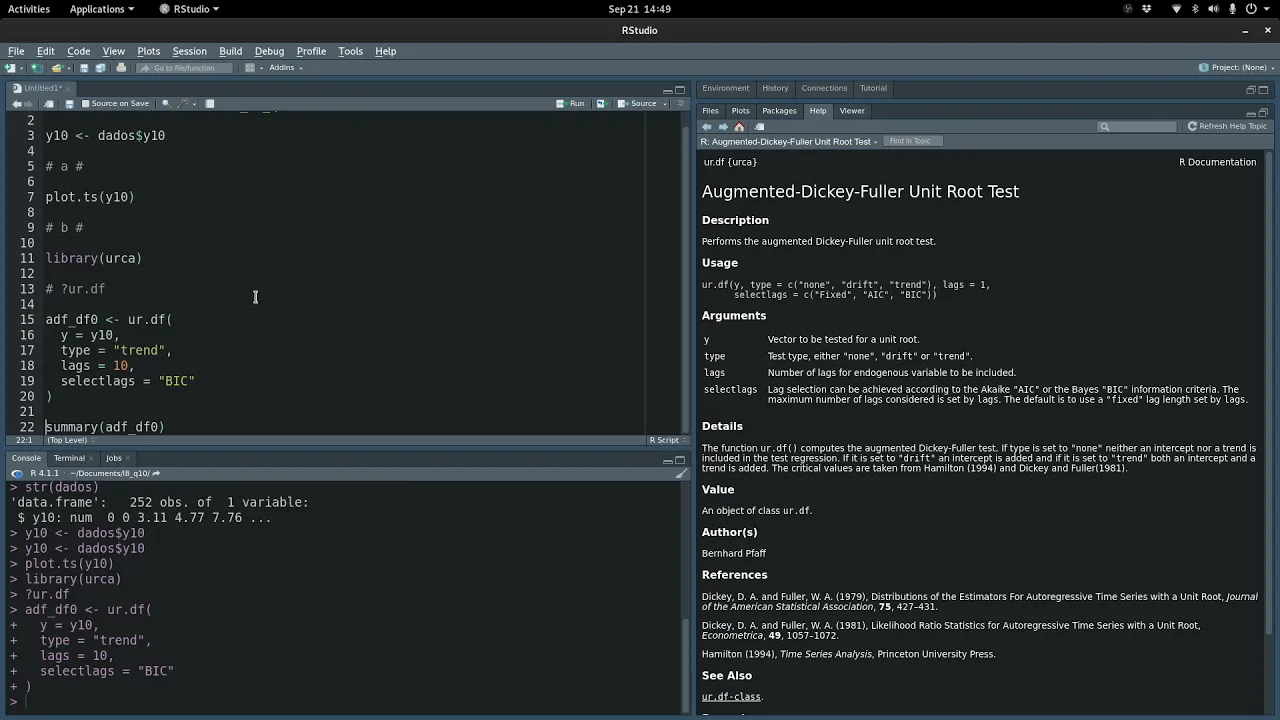Open the Tools menu
Image resolution: width=1280 pixels, height=720 pixels.
350,51
